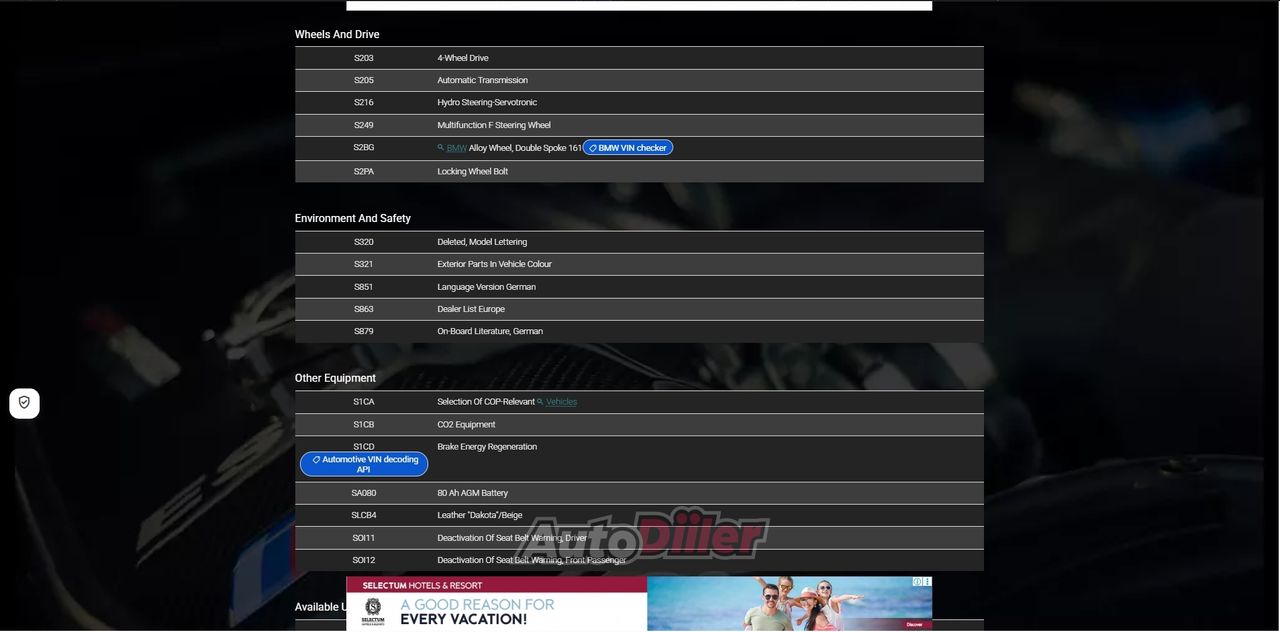Open the ad options three-dot menu
The height and width of the screenshot is (632, 1280).
pos(928,582)
